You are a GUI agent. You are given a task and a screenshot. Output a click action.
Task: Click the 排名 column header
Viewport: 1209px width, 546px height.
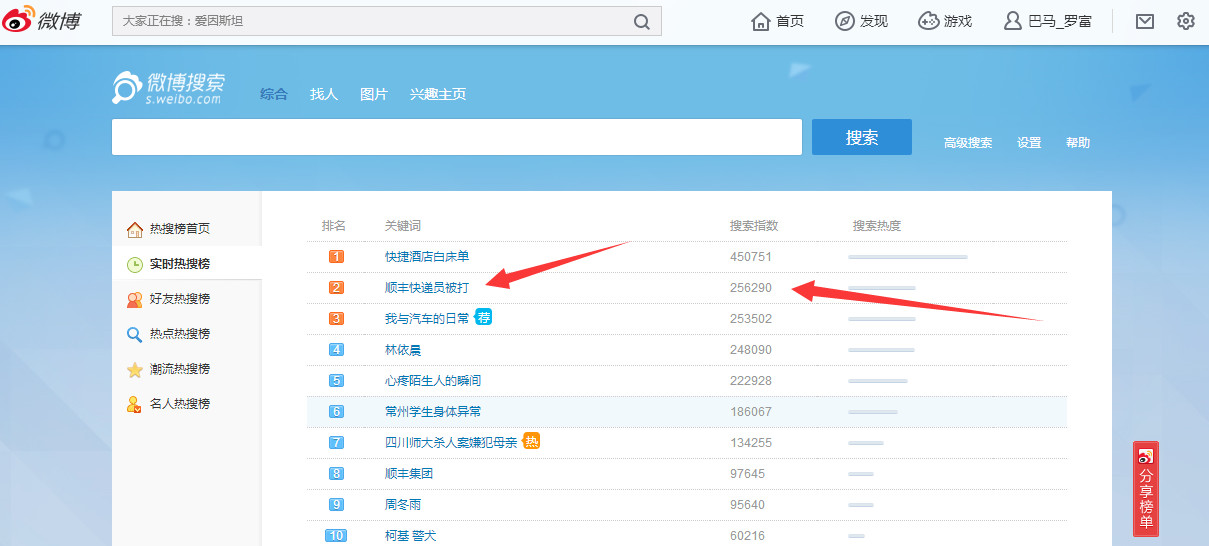(x=334, y=226)
